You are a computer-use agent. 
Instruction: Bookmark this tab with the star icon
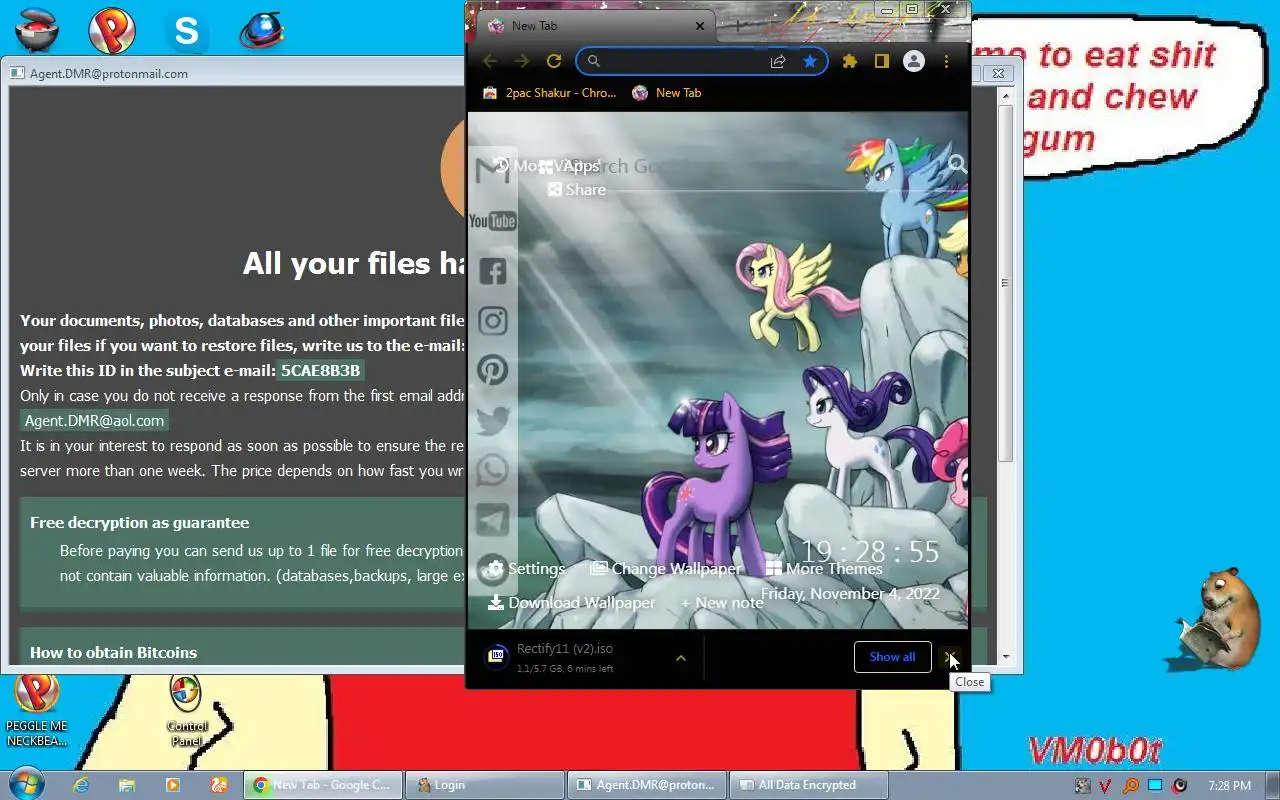[810, 61]
